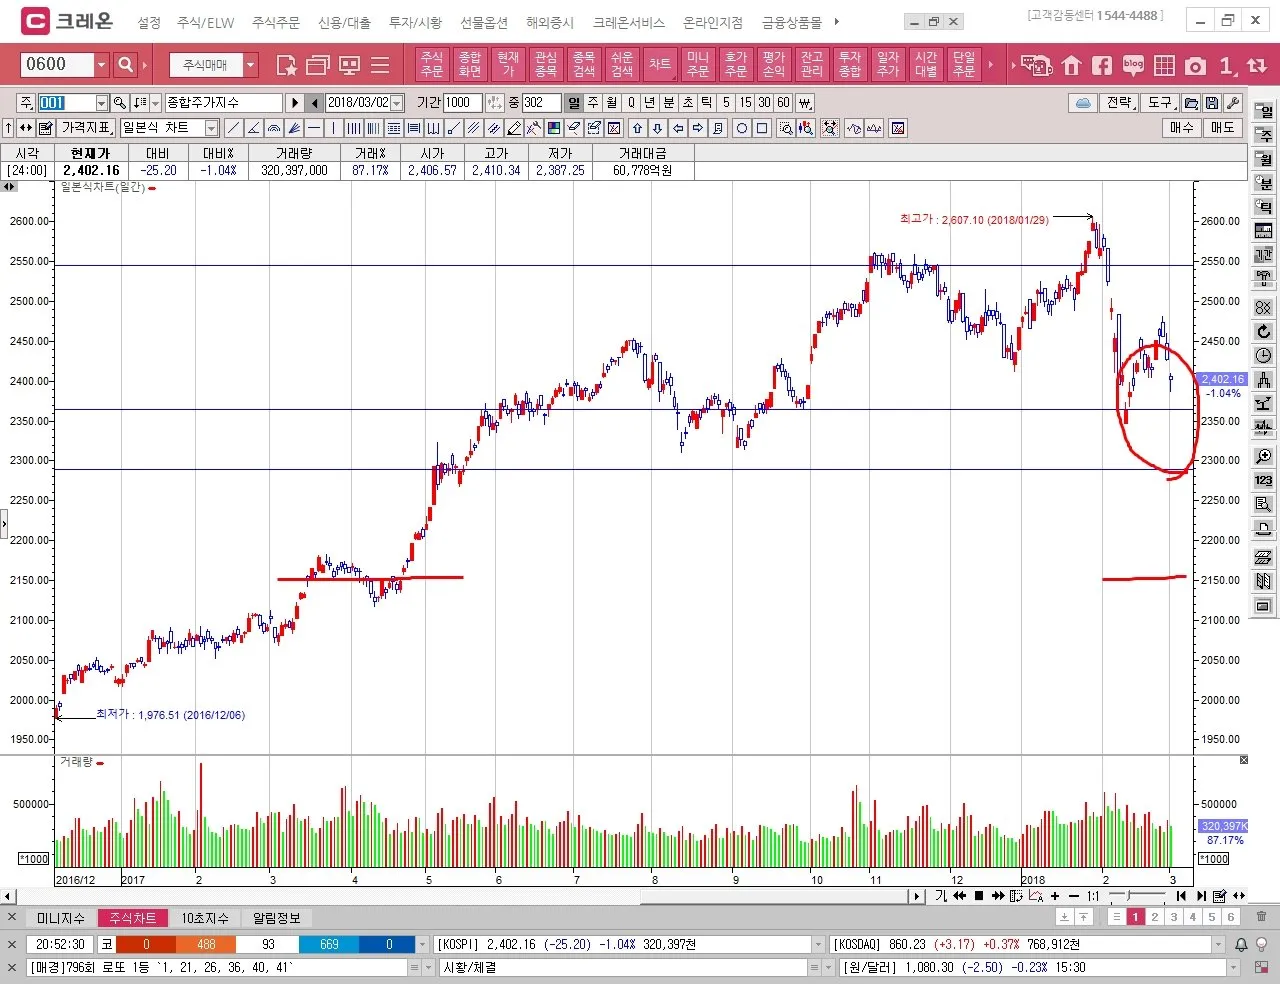Click the clock icon in right sidebar

(1264, 355)
